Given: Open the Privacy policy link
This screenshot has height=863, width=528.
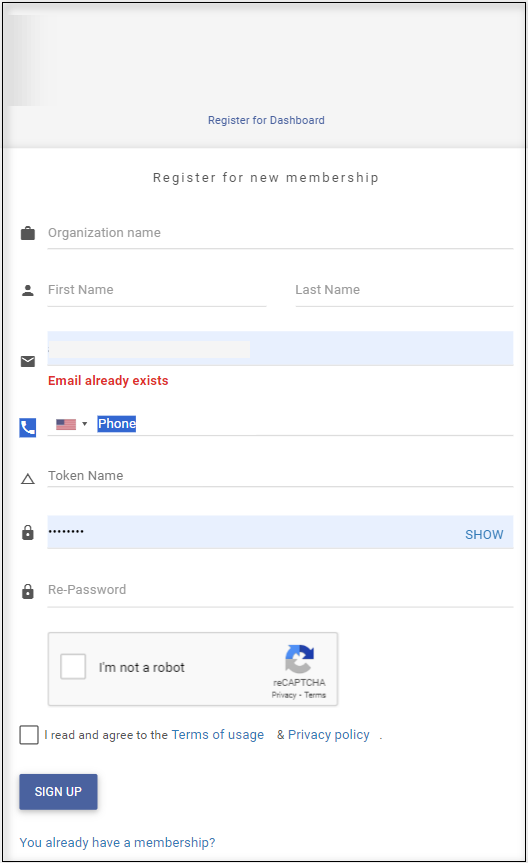Looking at the screenshot, I should (x=329, y=735).
